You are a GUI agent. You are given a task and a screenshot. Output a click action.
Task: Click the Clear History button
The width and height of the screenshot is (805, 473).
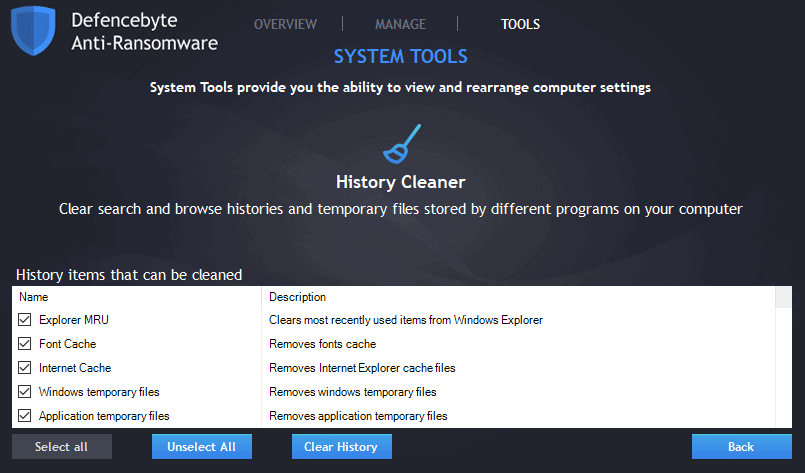point(341,446)
